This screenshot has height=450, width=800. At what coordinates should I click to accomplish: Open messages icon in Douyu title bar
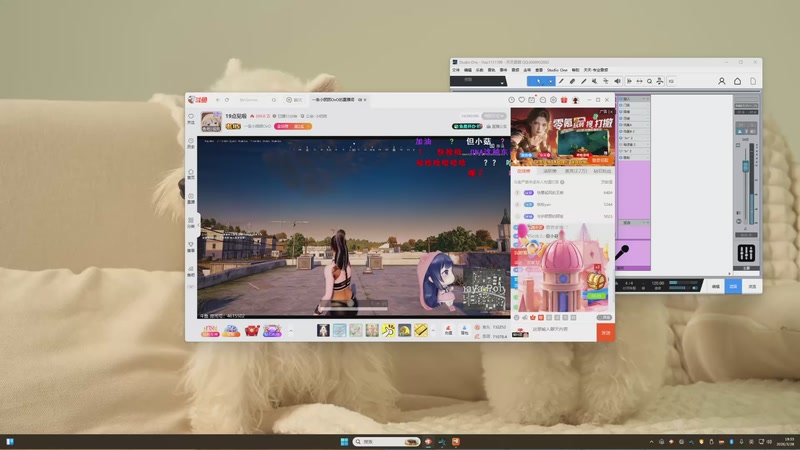542,100
